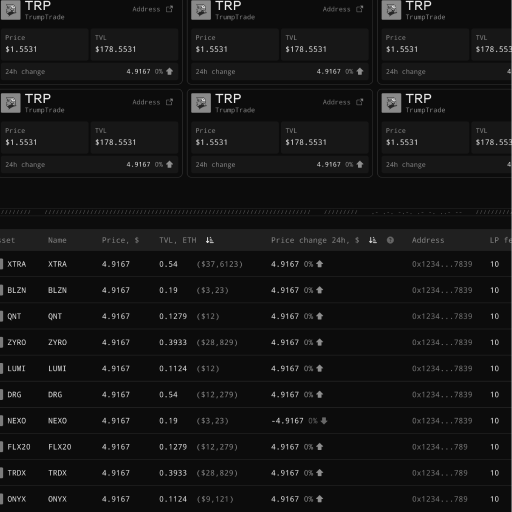Viewport: 512px width, 512px height.
Task: Select ZYRO in the Name column
Action: (x=57, y=342)
